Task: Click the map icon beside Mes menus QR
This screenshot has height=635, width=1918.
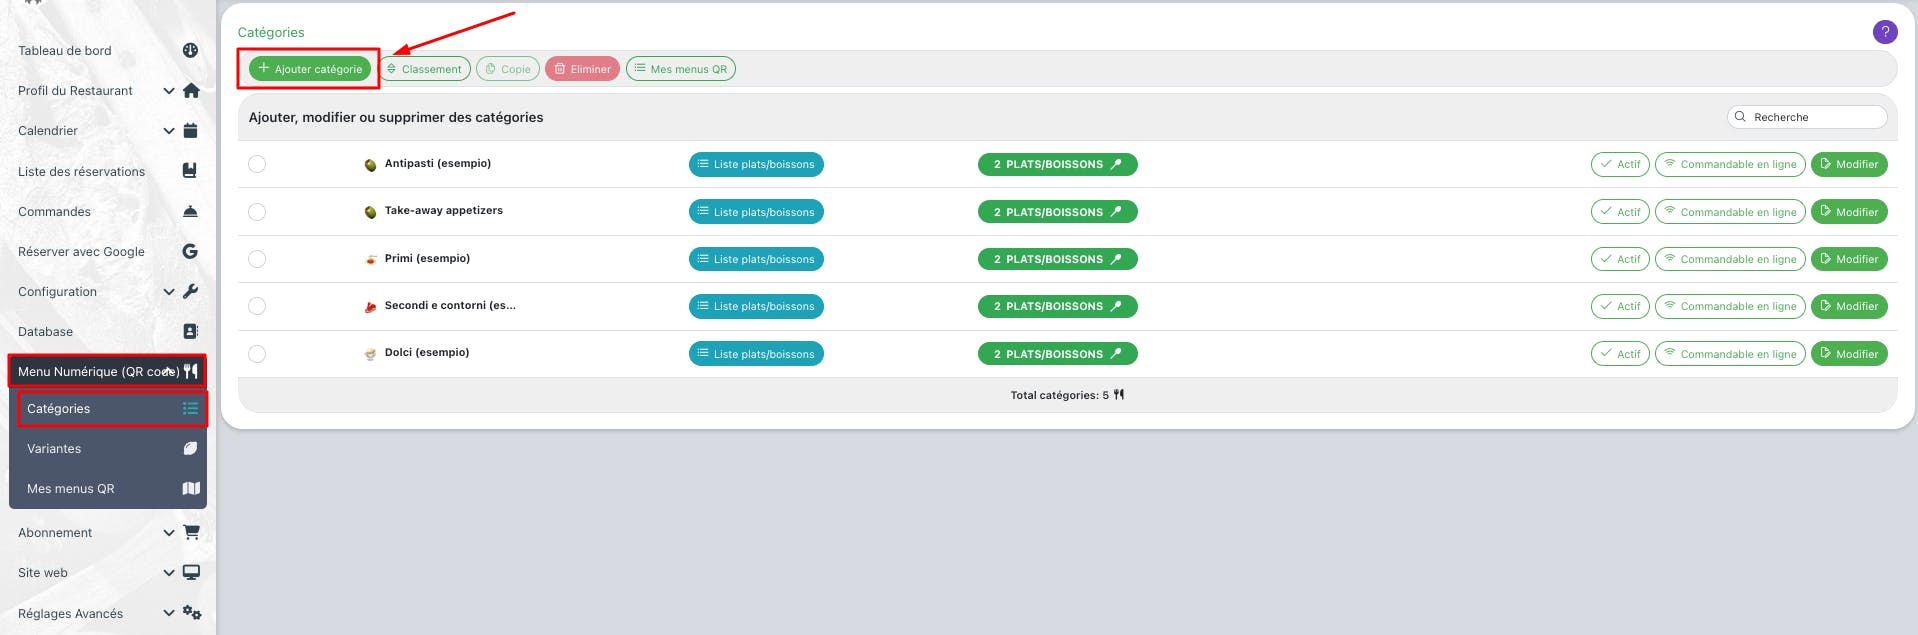Action: click(x=191, y=488)
